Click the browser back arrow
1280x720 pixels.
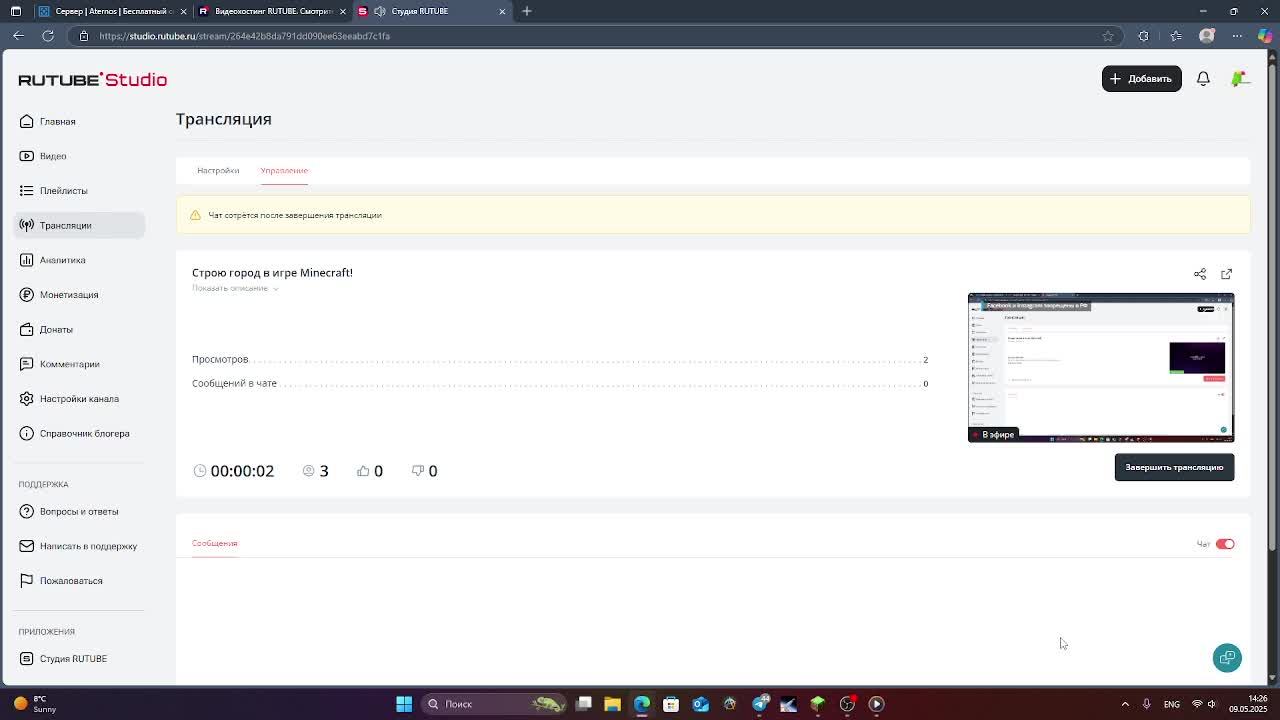(x=18, y=36)
